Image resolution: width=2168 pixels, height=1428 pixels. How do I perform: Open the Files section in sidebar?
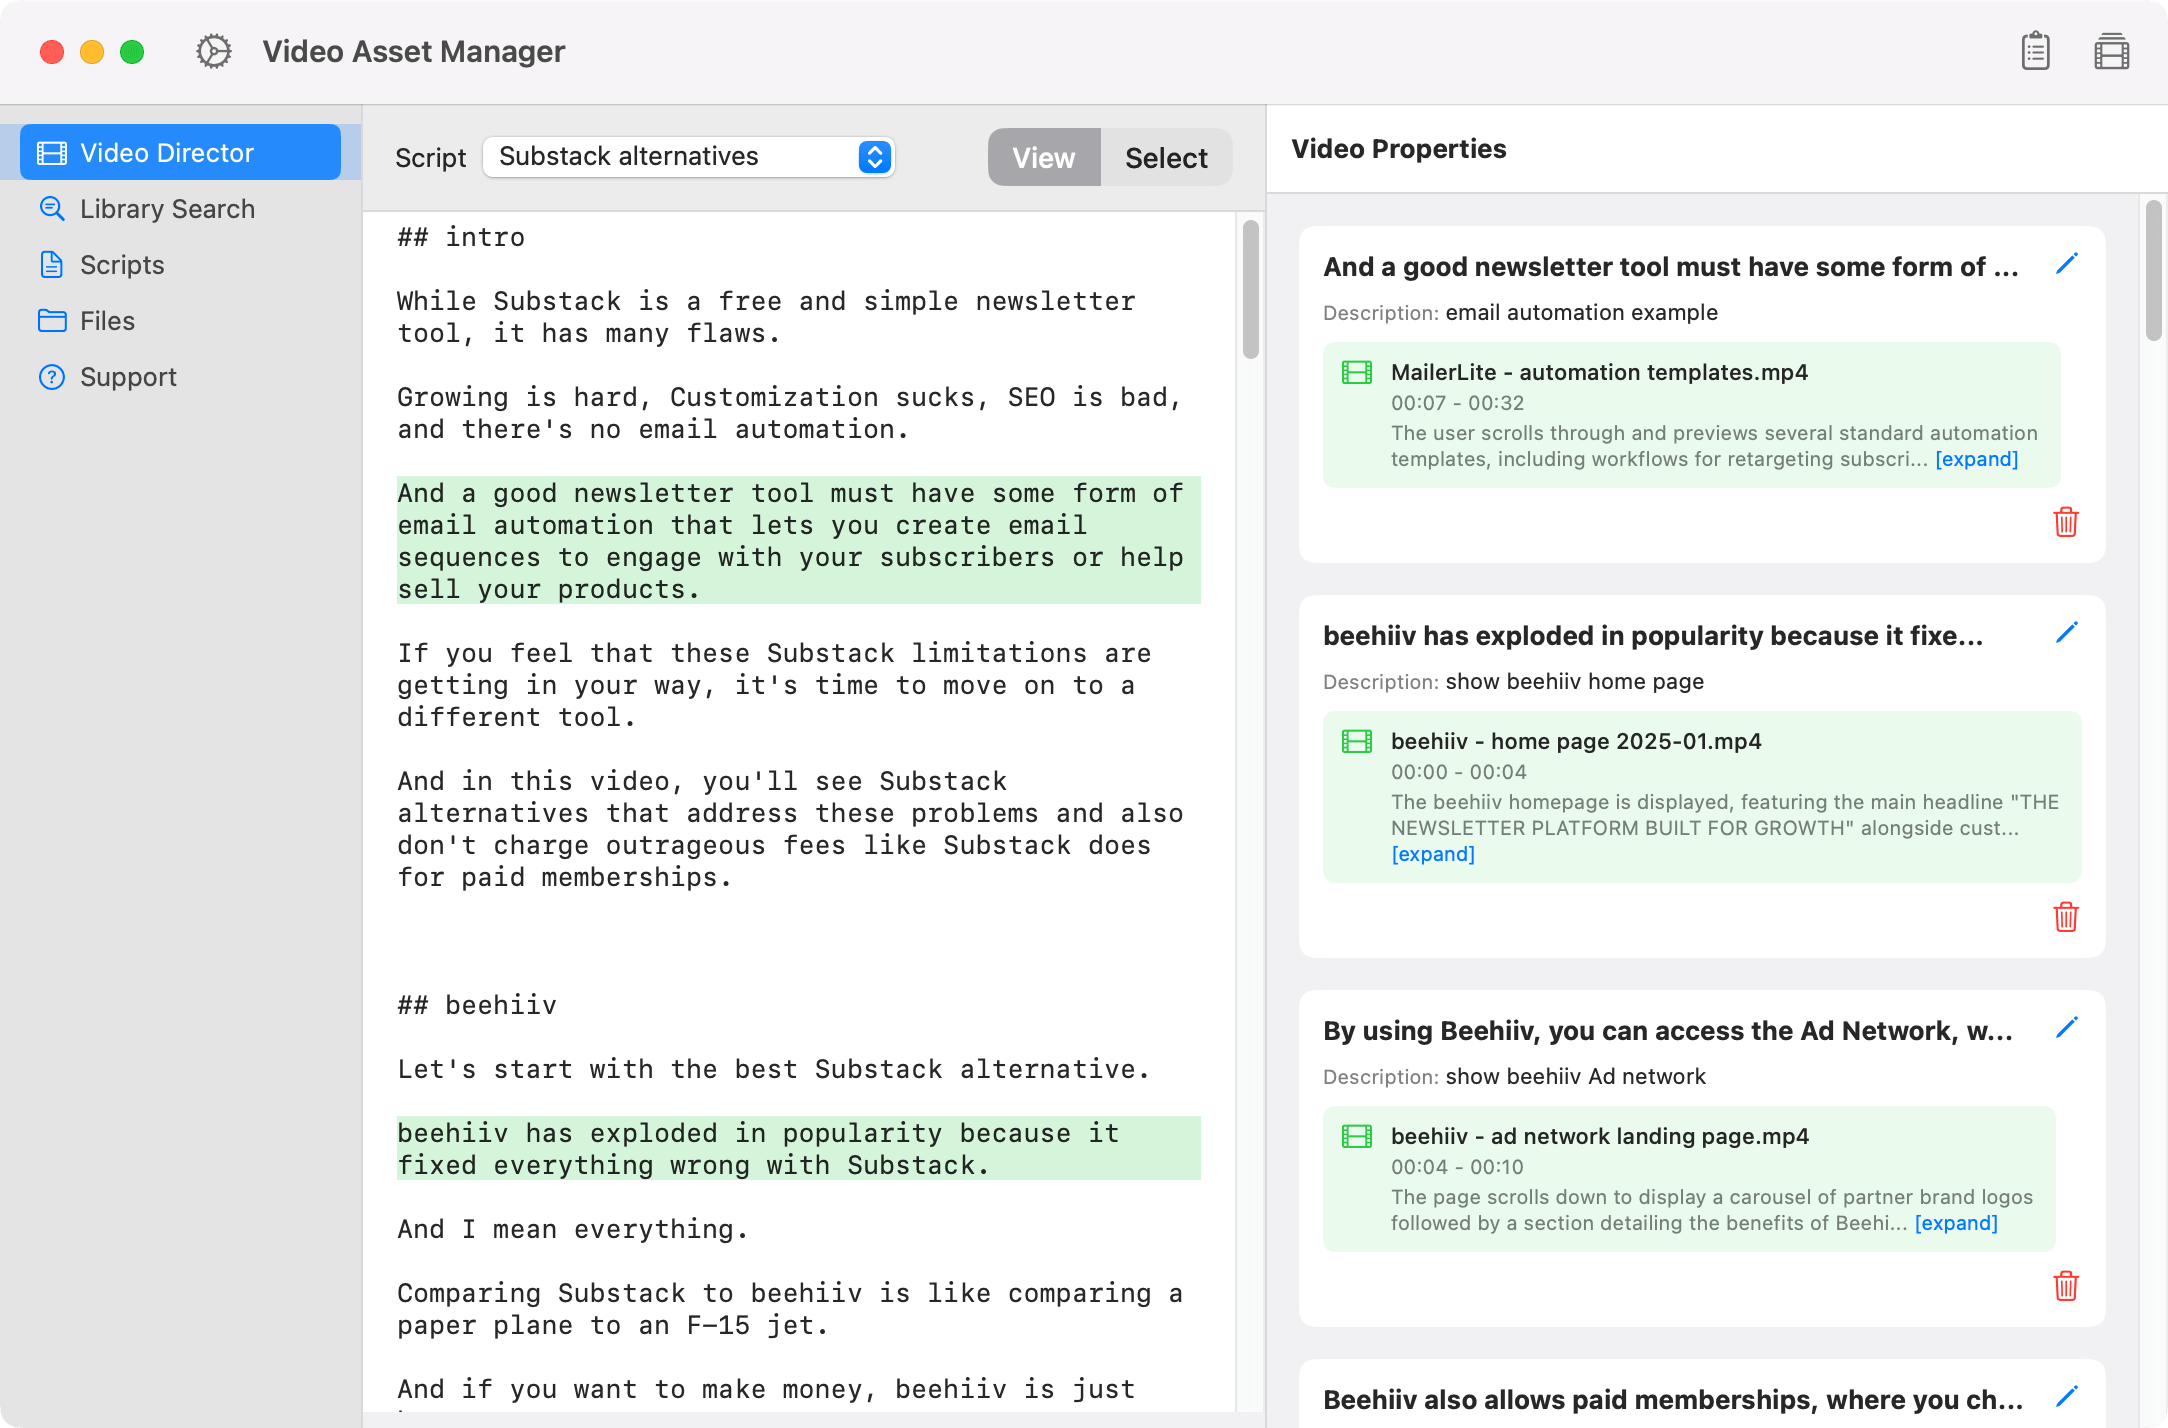[x=107, y=321]
